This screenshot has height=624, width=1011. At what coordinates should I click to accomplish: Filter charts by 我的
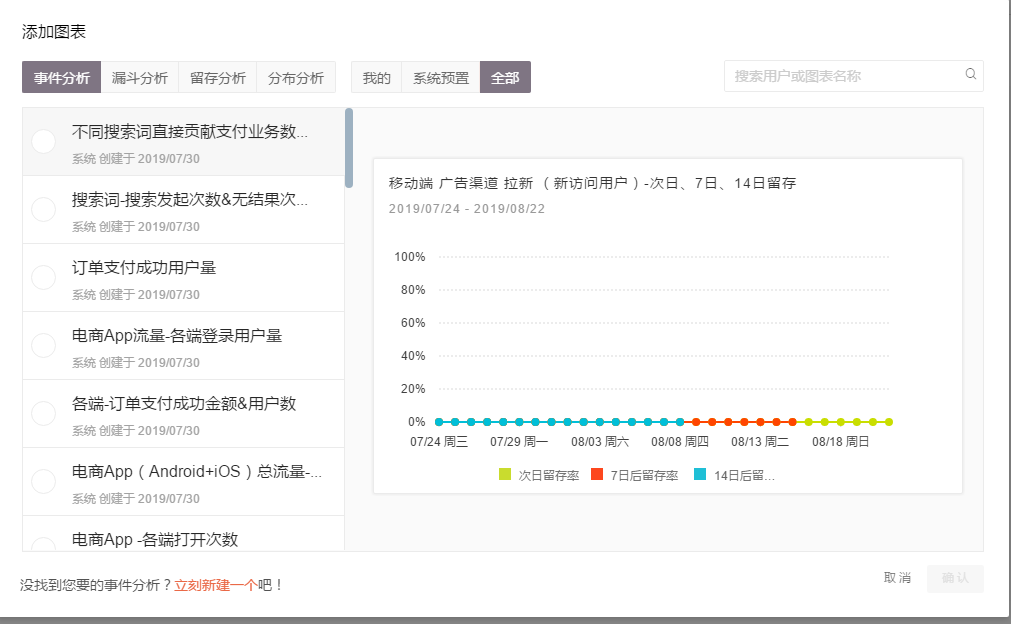point(375,76)
